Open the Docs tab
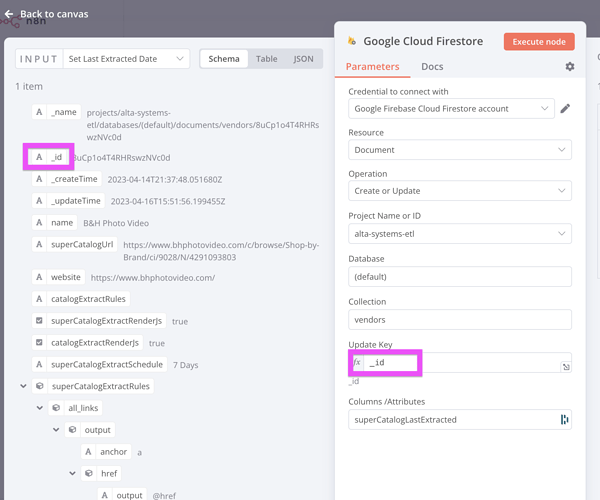The height and width of the screenshot is (500, 600). pyautogui.click(x=432, y=67)
